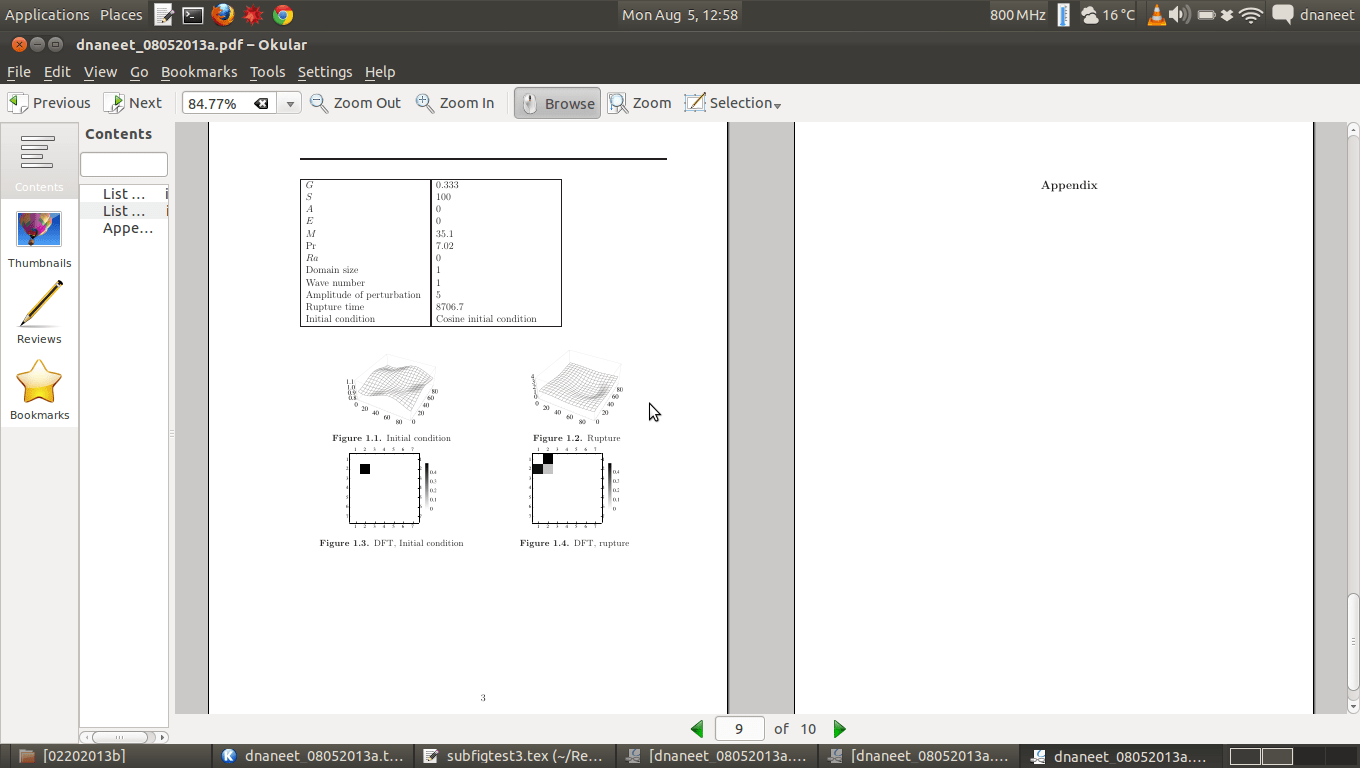The height and width of the screenshot is (768, 1360).
Task: Open the Selection tool dropdown arrow
Action: 777,104
